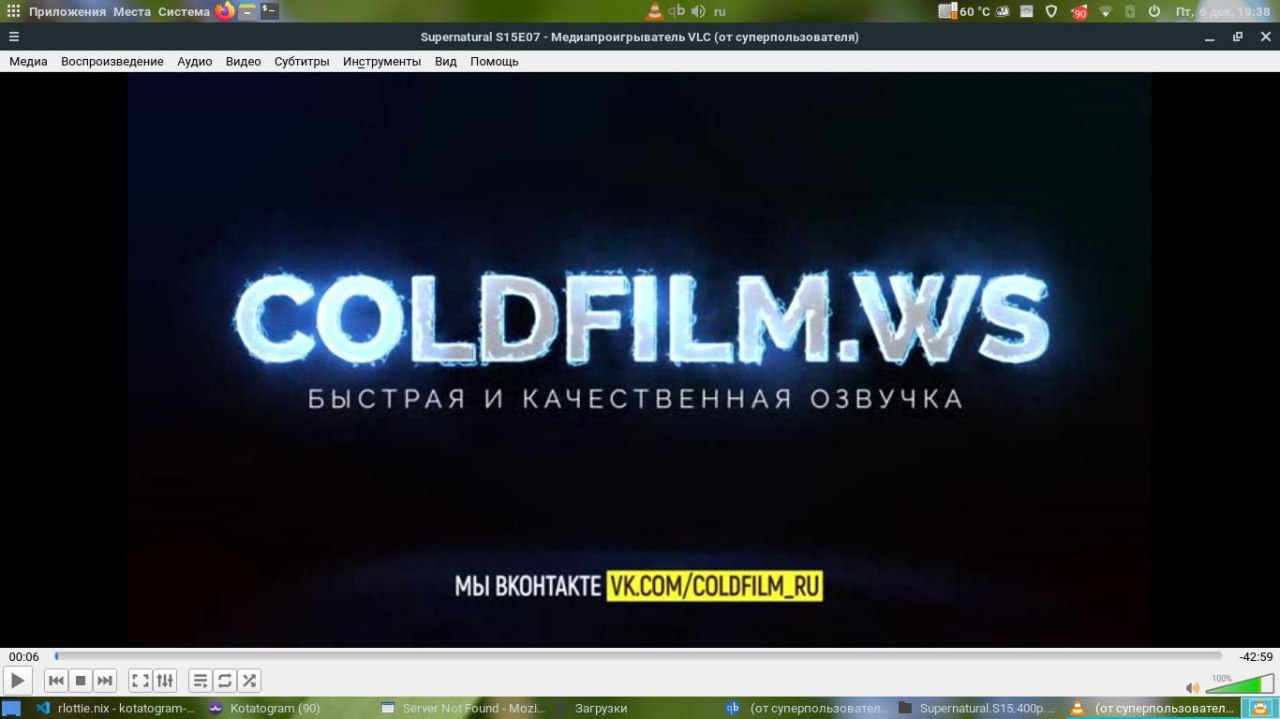1280x719 pixels.
Task: Switch to rlottie.nix kotatogram taskbar window
Action: (x=115, y=708)
